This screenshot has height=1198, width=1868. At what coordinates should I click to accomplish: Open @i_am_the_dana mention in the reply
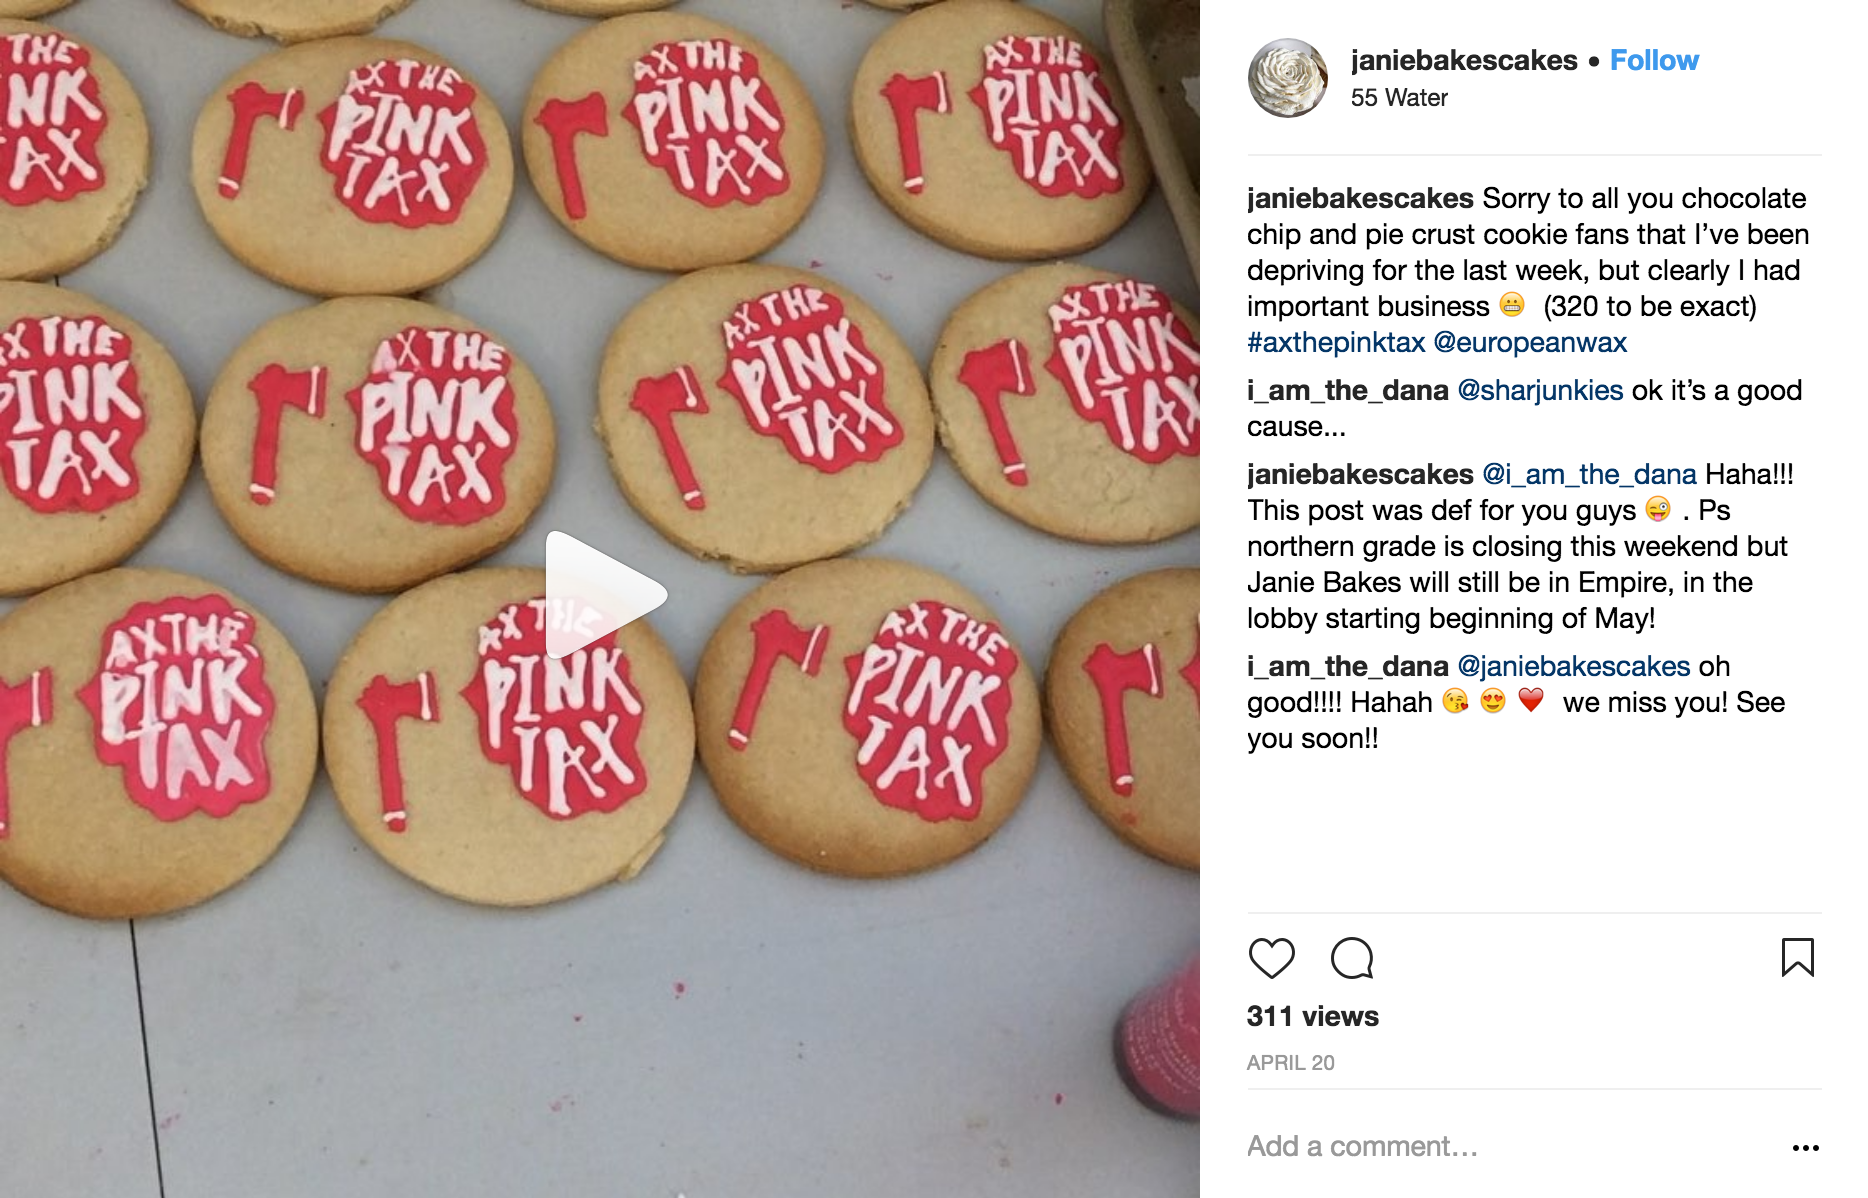[x=1589, y=474]
